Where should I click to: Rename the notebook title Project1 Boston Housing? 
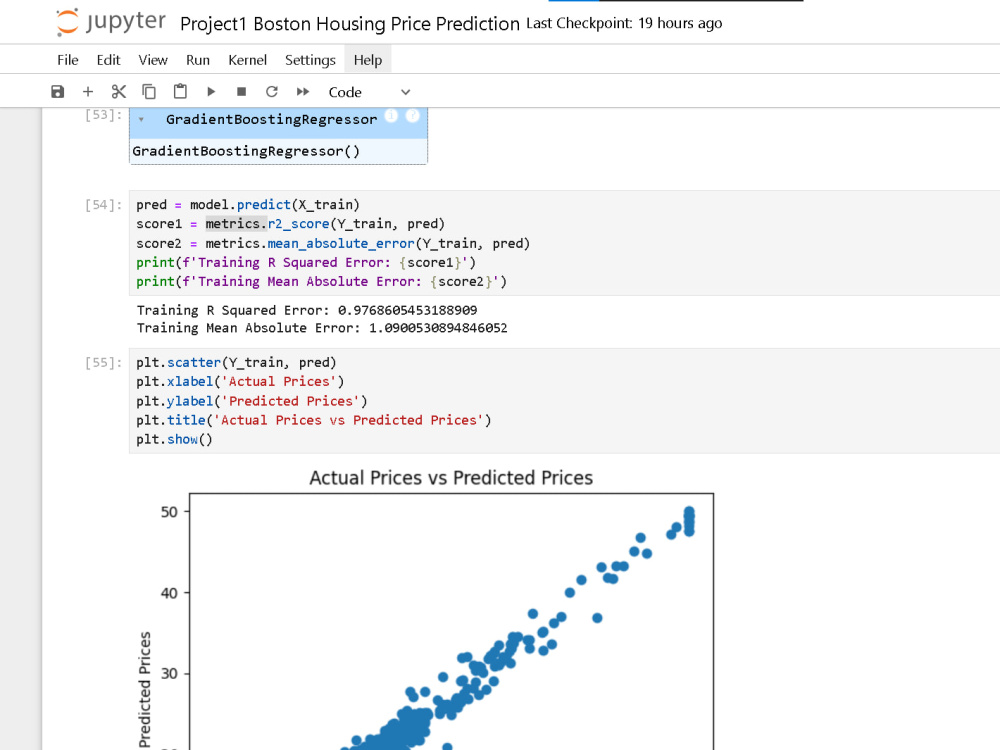pyautogui.click(x=349, y=24)
